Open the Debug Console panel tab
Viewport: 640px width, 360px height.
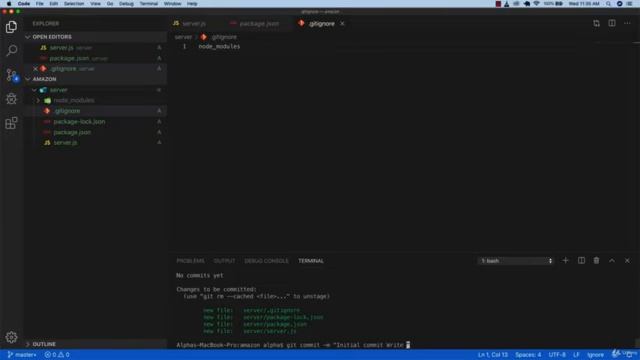click(267, 261)
